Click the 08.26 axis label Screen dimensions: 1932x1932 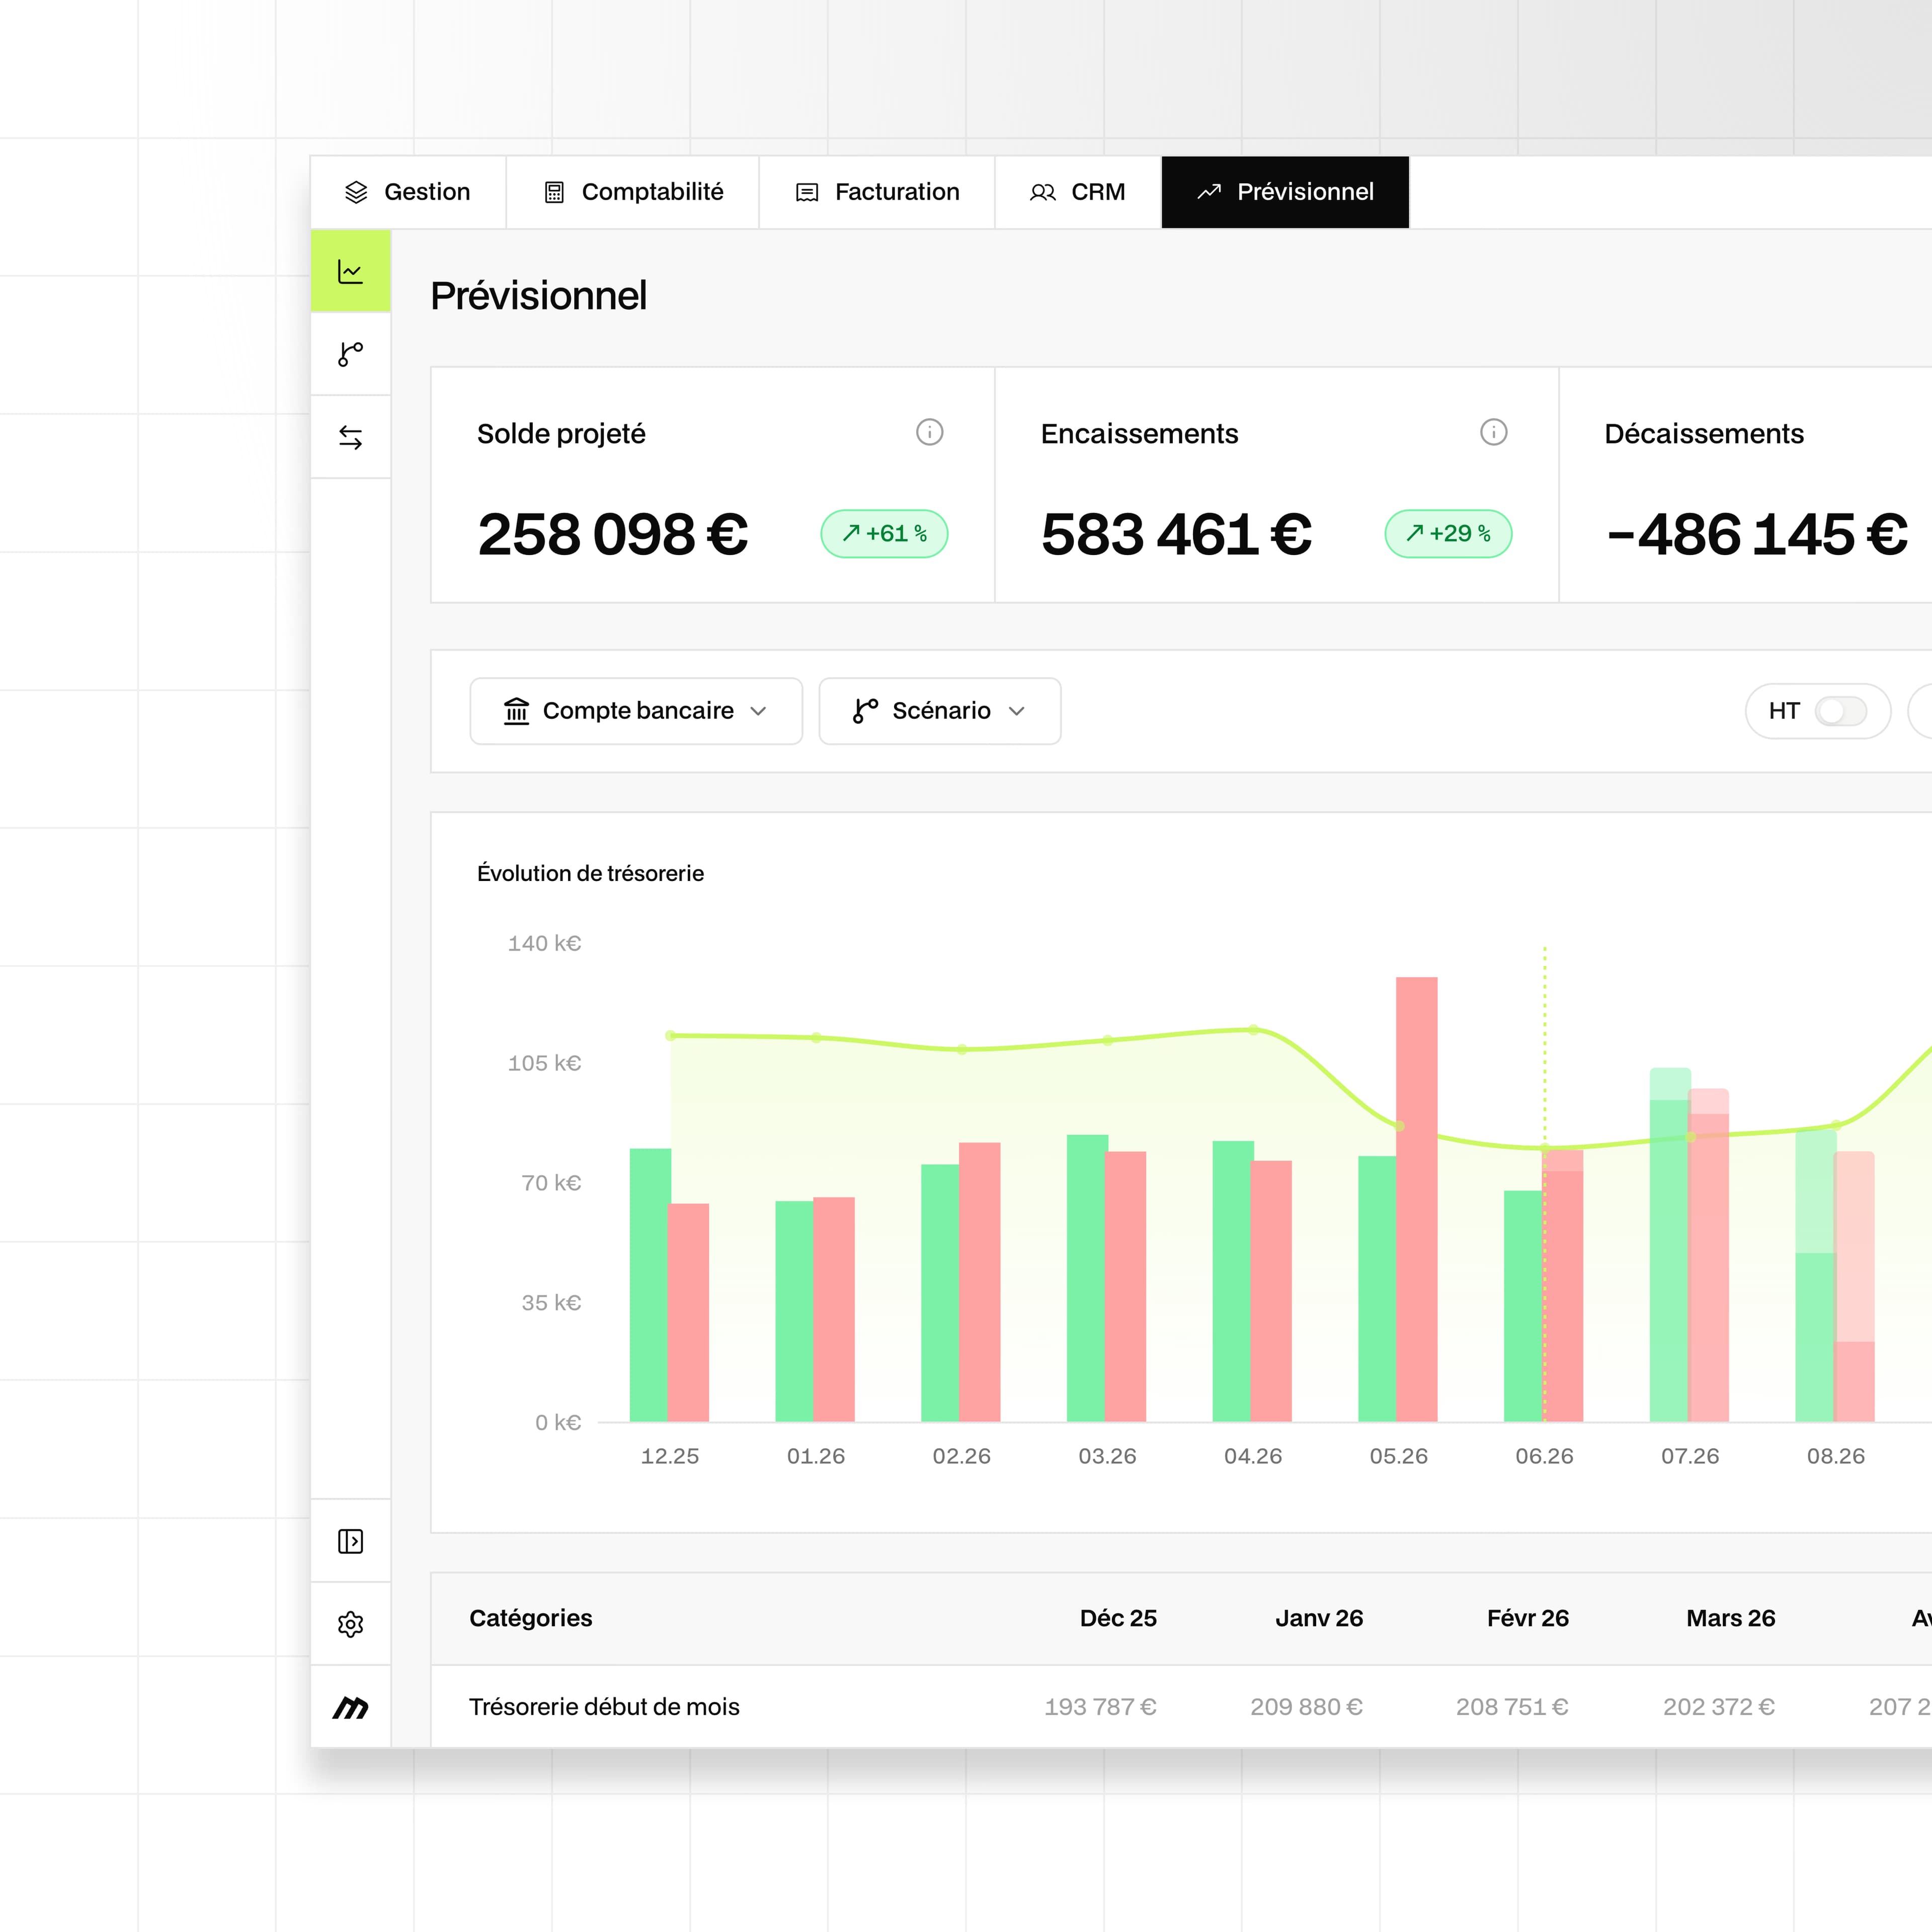coord(1836,1456)
